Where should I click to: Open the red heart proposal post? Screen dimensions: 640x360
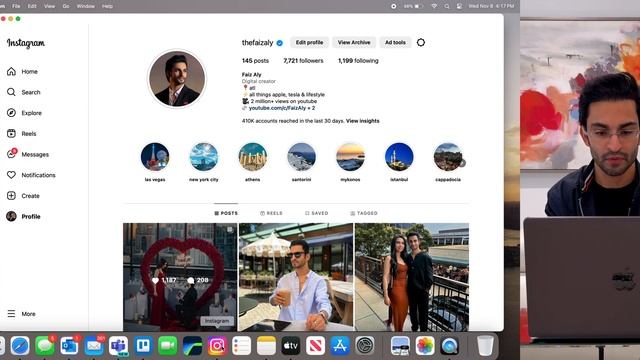[x=180, y=277]
